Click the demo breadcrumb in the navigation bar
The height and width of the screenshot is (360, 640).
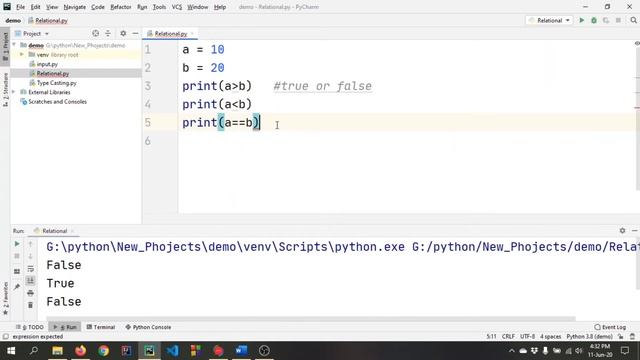pos(13,20)
